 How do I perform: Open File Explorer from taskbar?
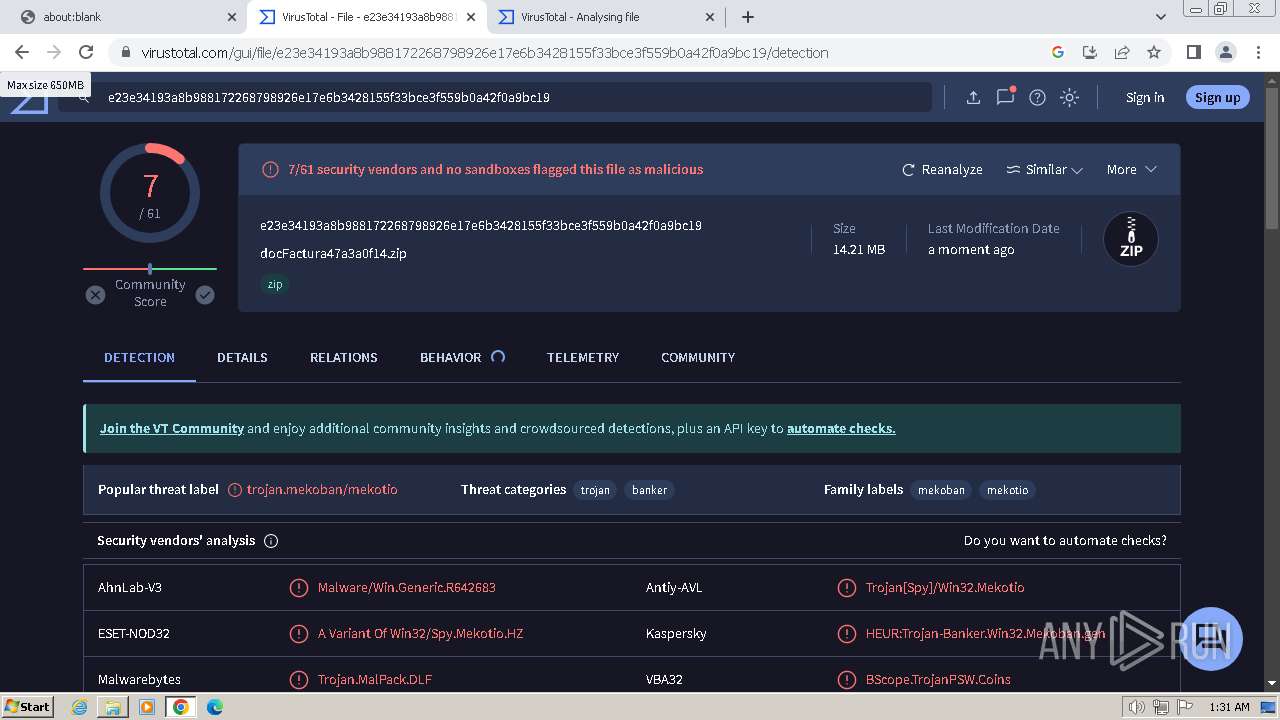pyautogui.click(x=113, y=707)
